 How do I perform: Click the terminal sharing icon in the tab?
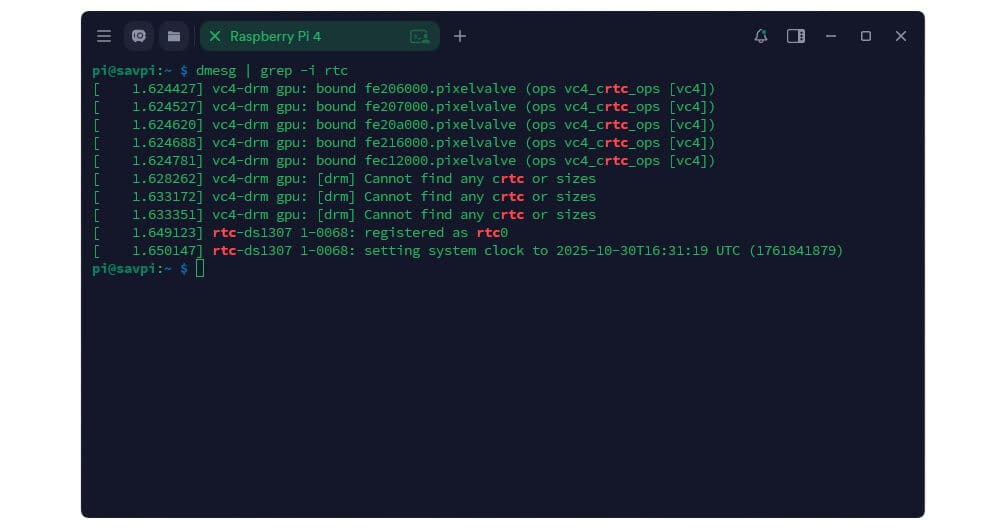coord(420,36)
